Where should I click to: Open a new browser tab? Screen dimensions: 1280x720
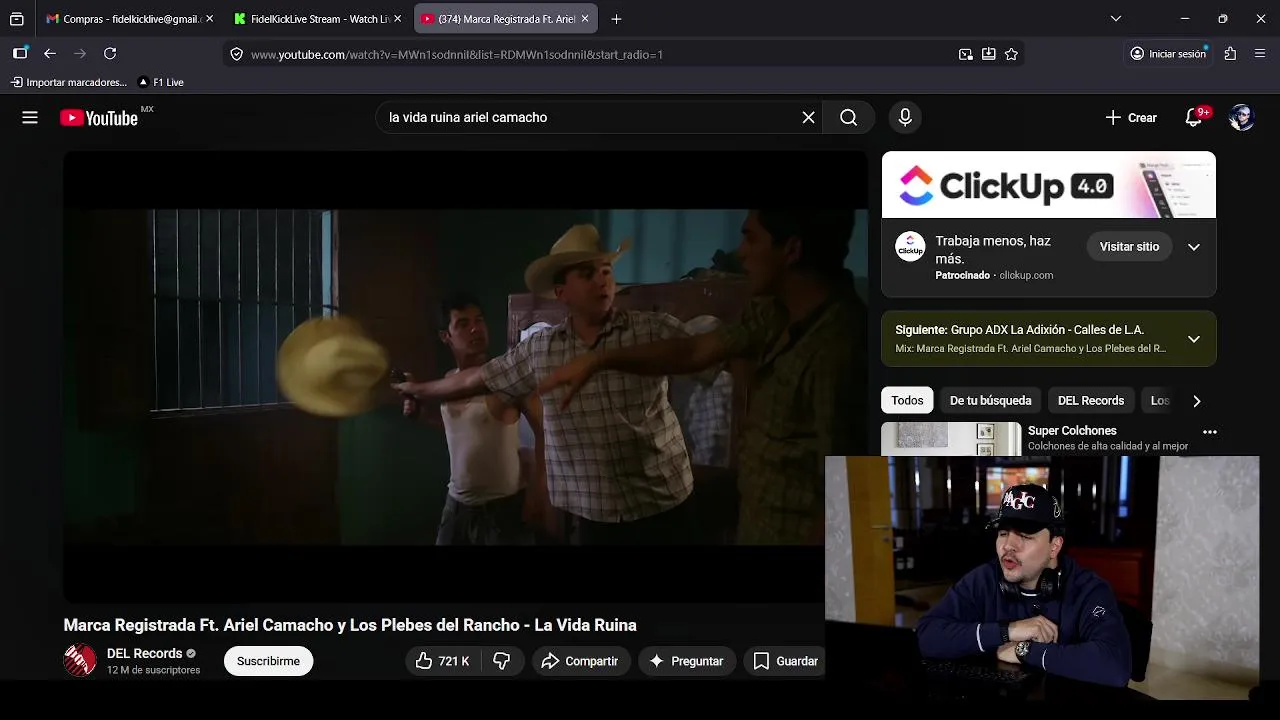(x=616, y=19)
